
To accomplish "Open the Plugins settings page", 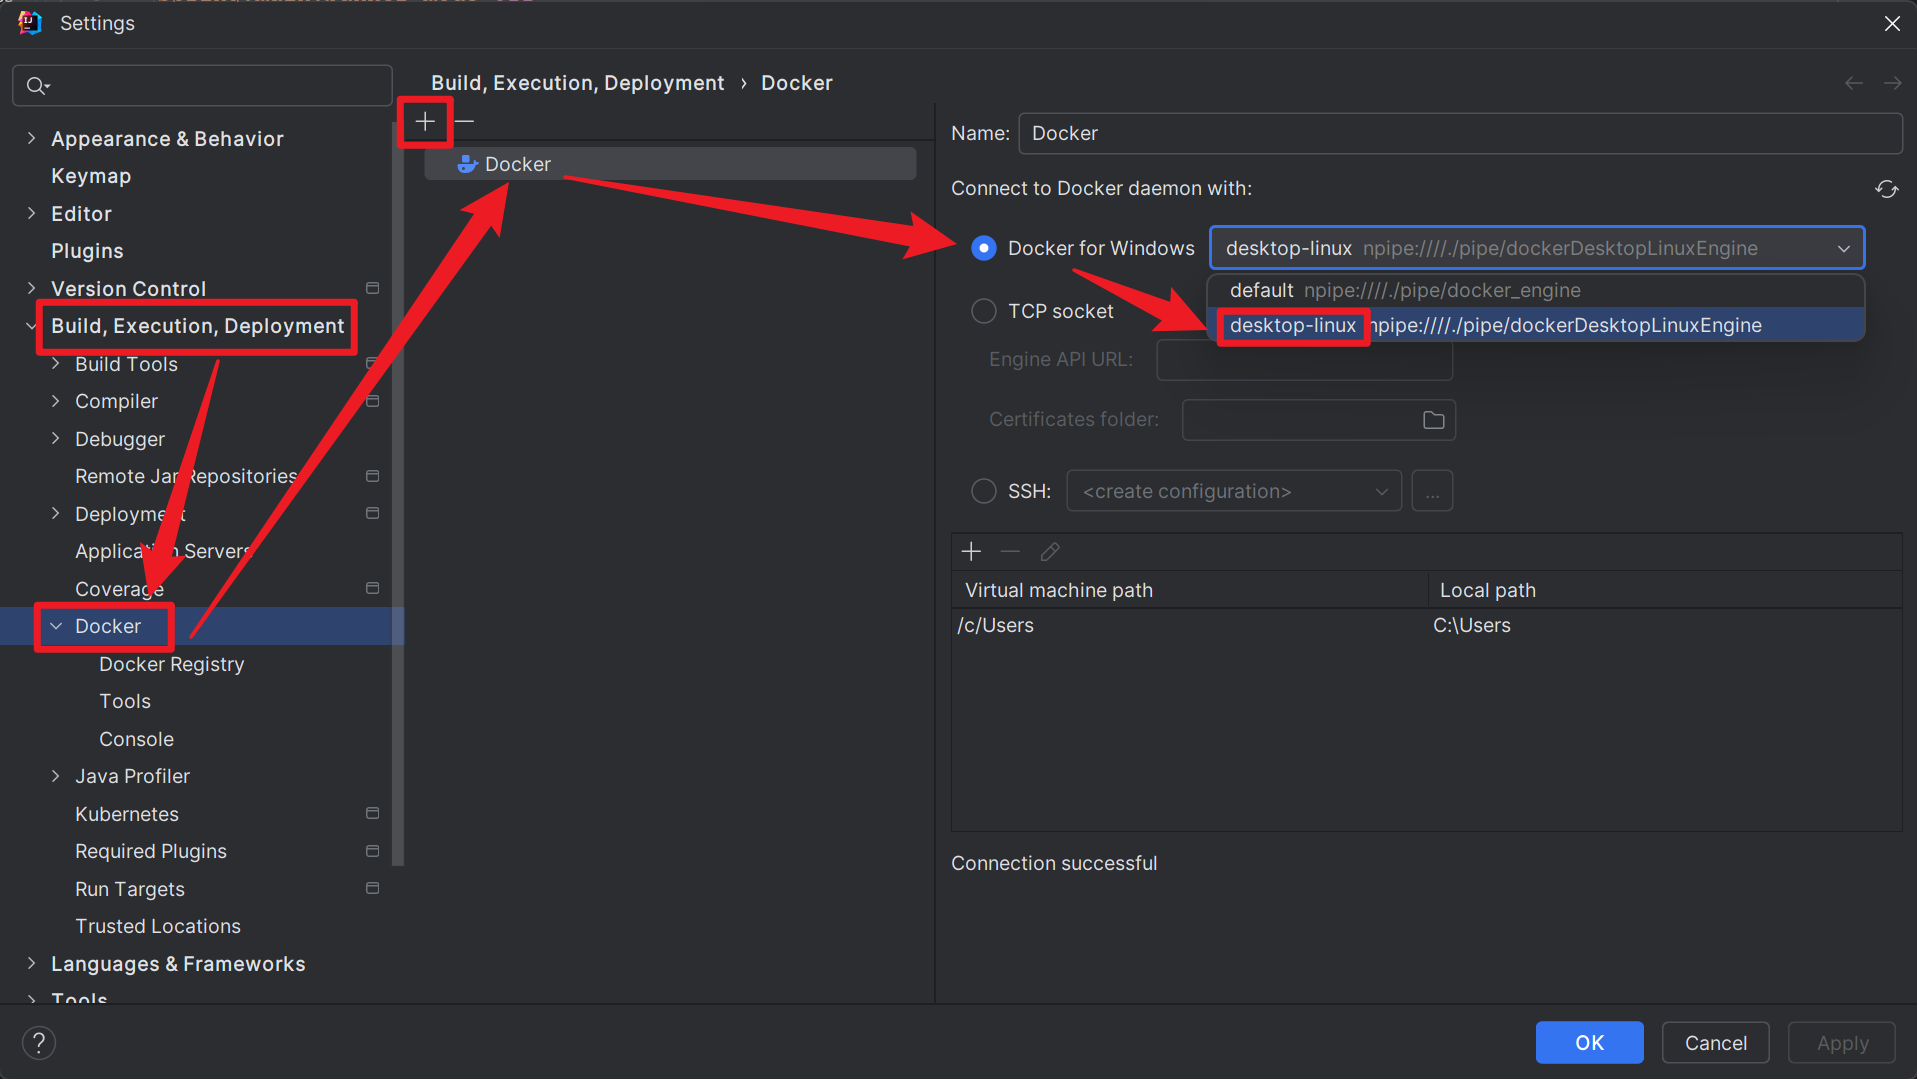I will click(87, 251).
